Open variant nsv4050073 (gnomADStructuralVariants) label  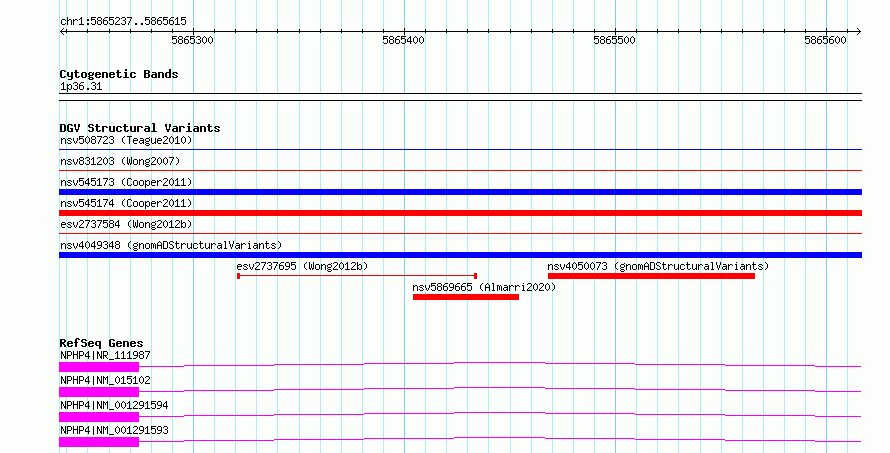(658, 266)
